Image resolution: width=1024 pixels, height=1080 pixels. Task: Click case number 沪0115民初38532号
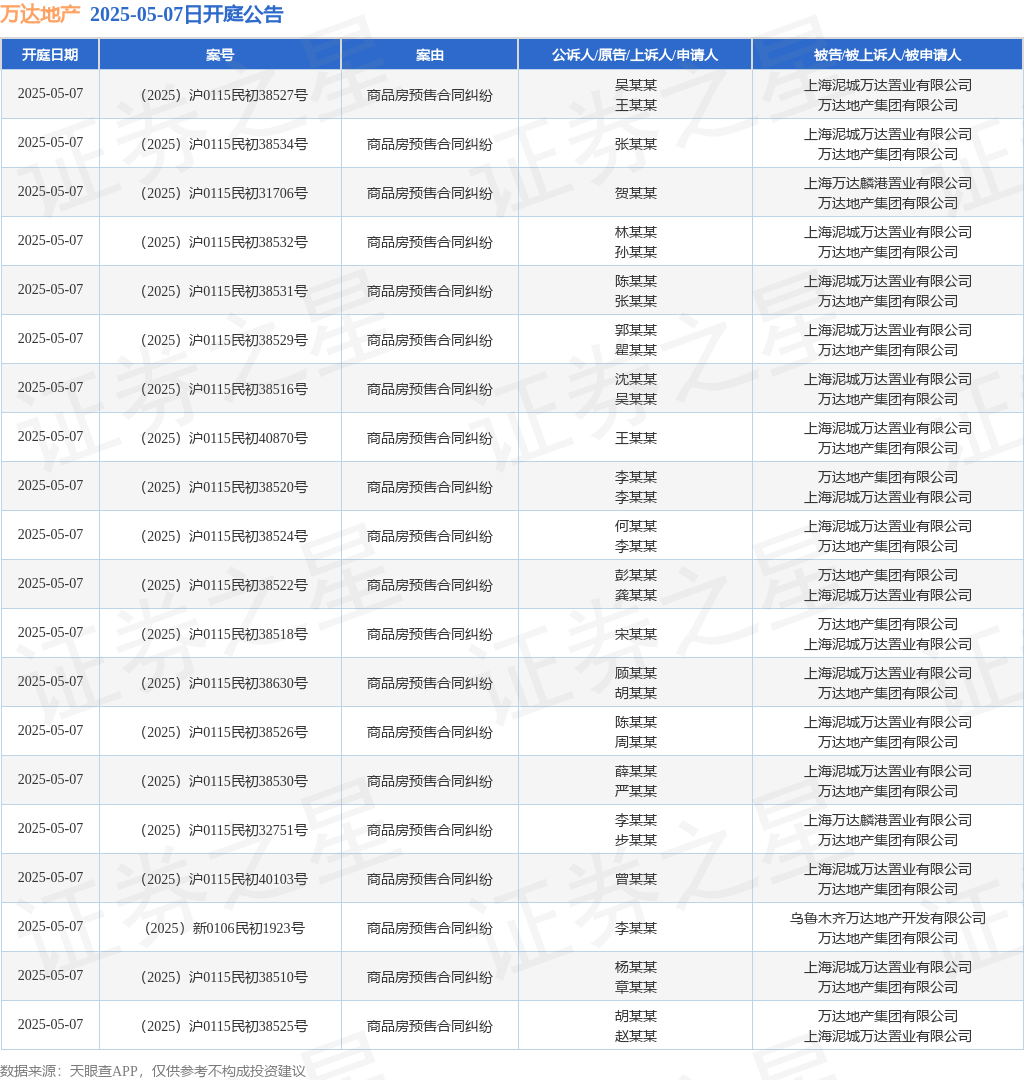coord(224,242)
